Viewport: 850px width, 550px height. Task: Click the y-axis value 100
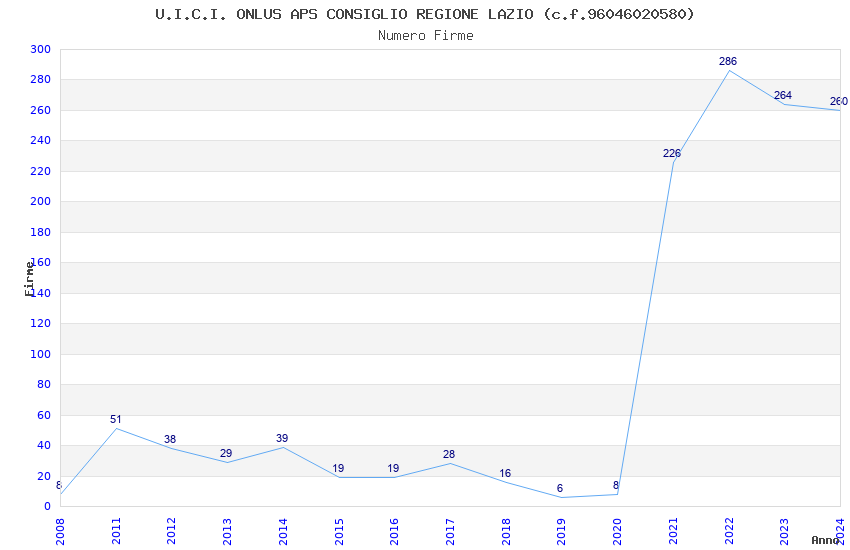[41, 354]
